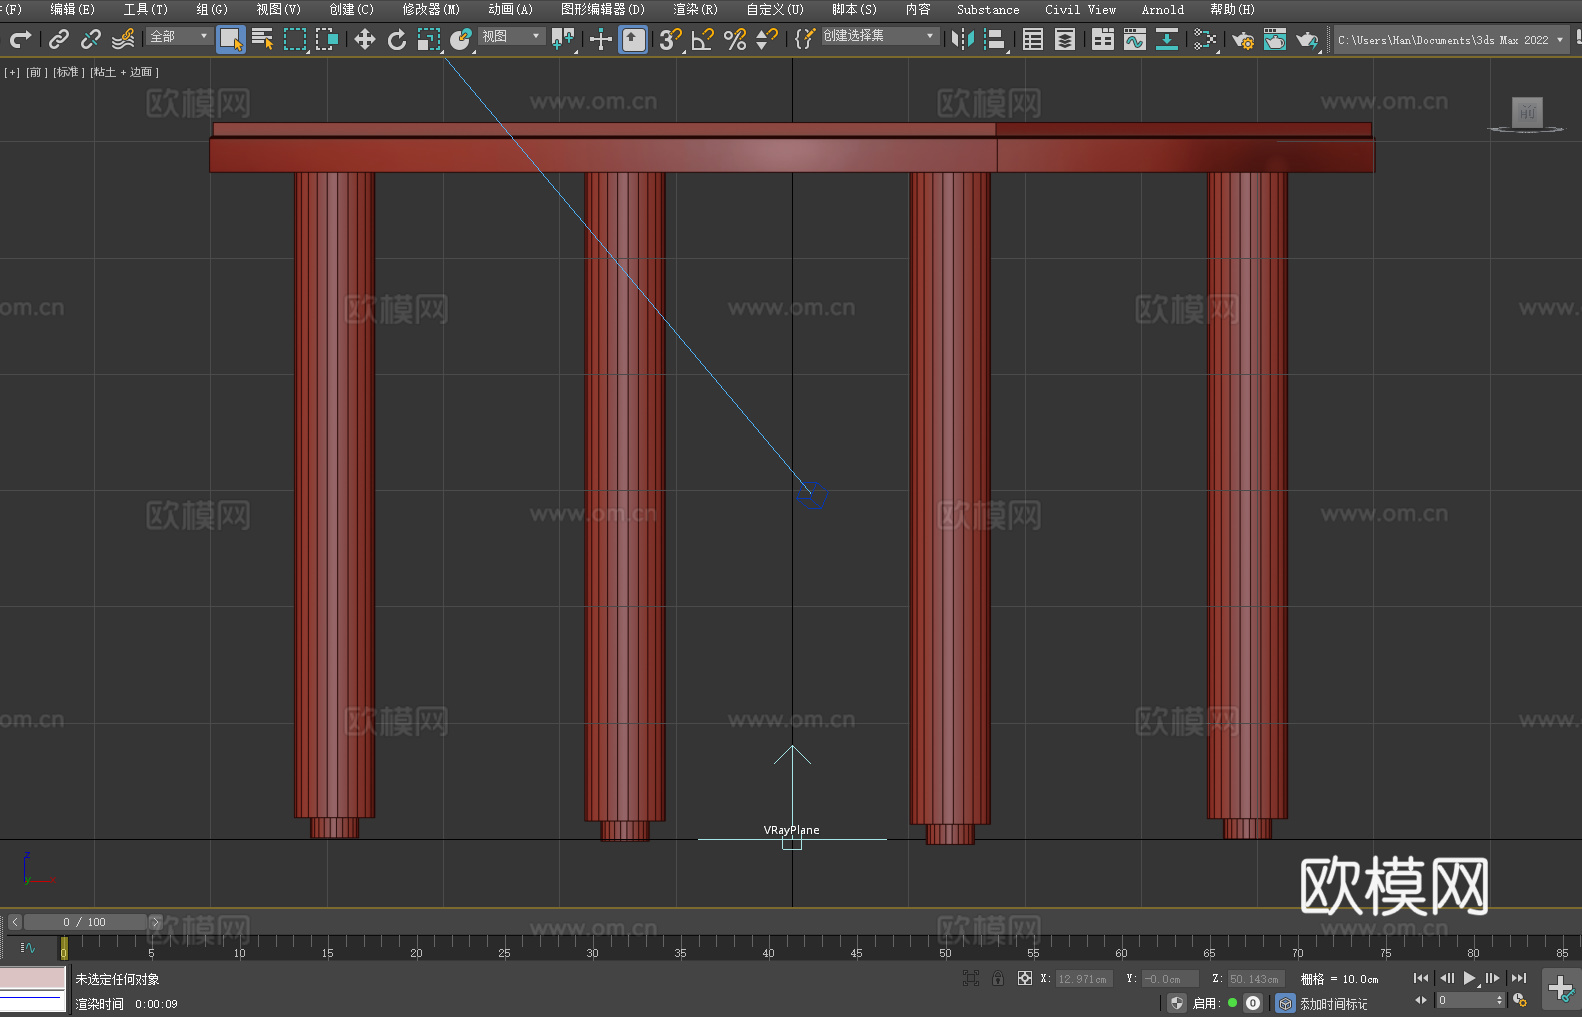Image resolution: width=1582 pixels, height=1017 pixels.
Task: Toggle the Scene Explorer icon
Action: tap(1033, 39)
